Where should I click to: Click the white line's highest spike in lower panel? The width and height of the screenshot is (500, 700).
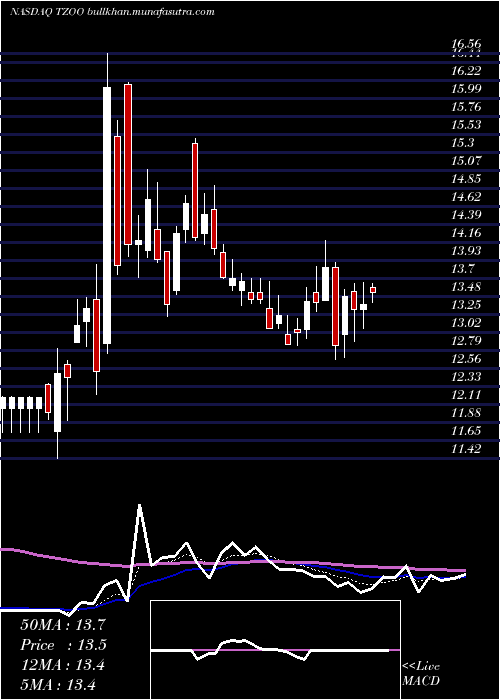click(140, 506)
